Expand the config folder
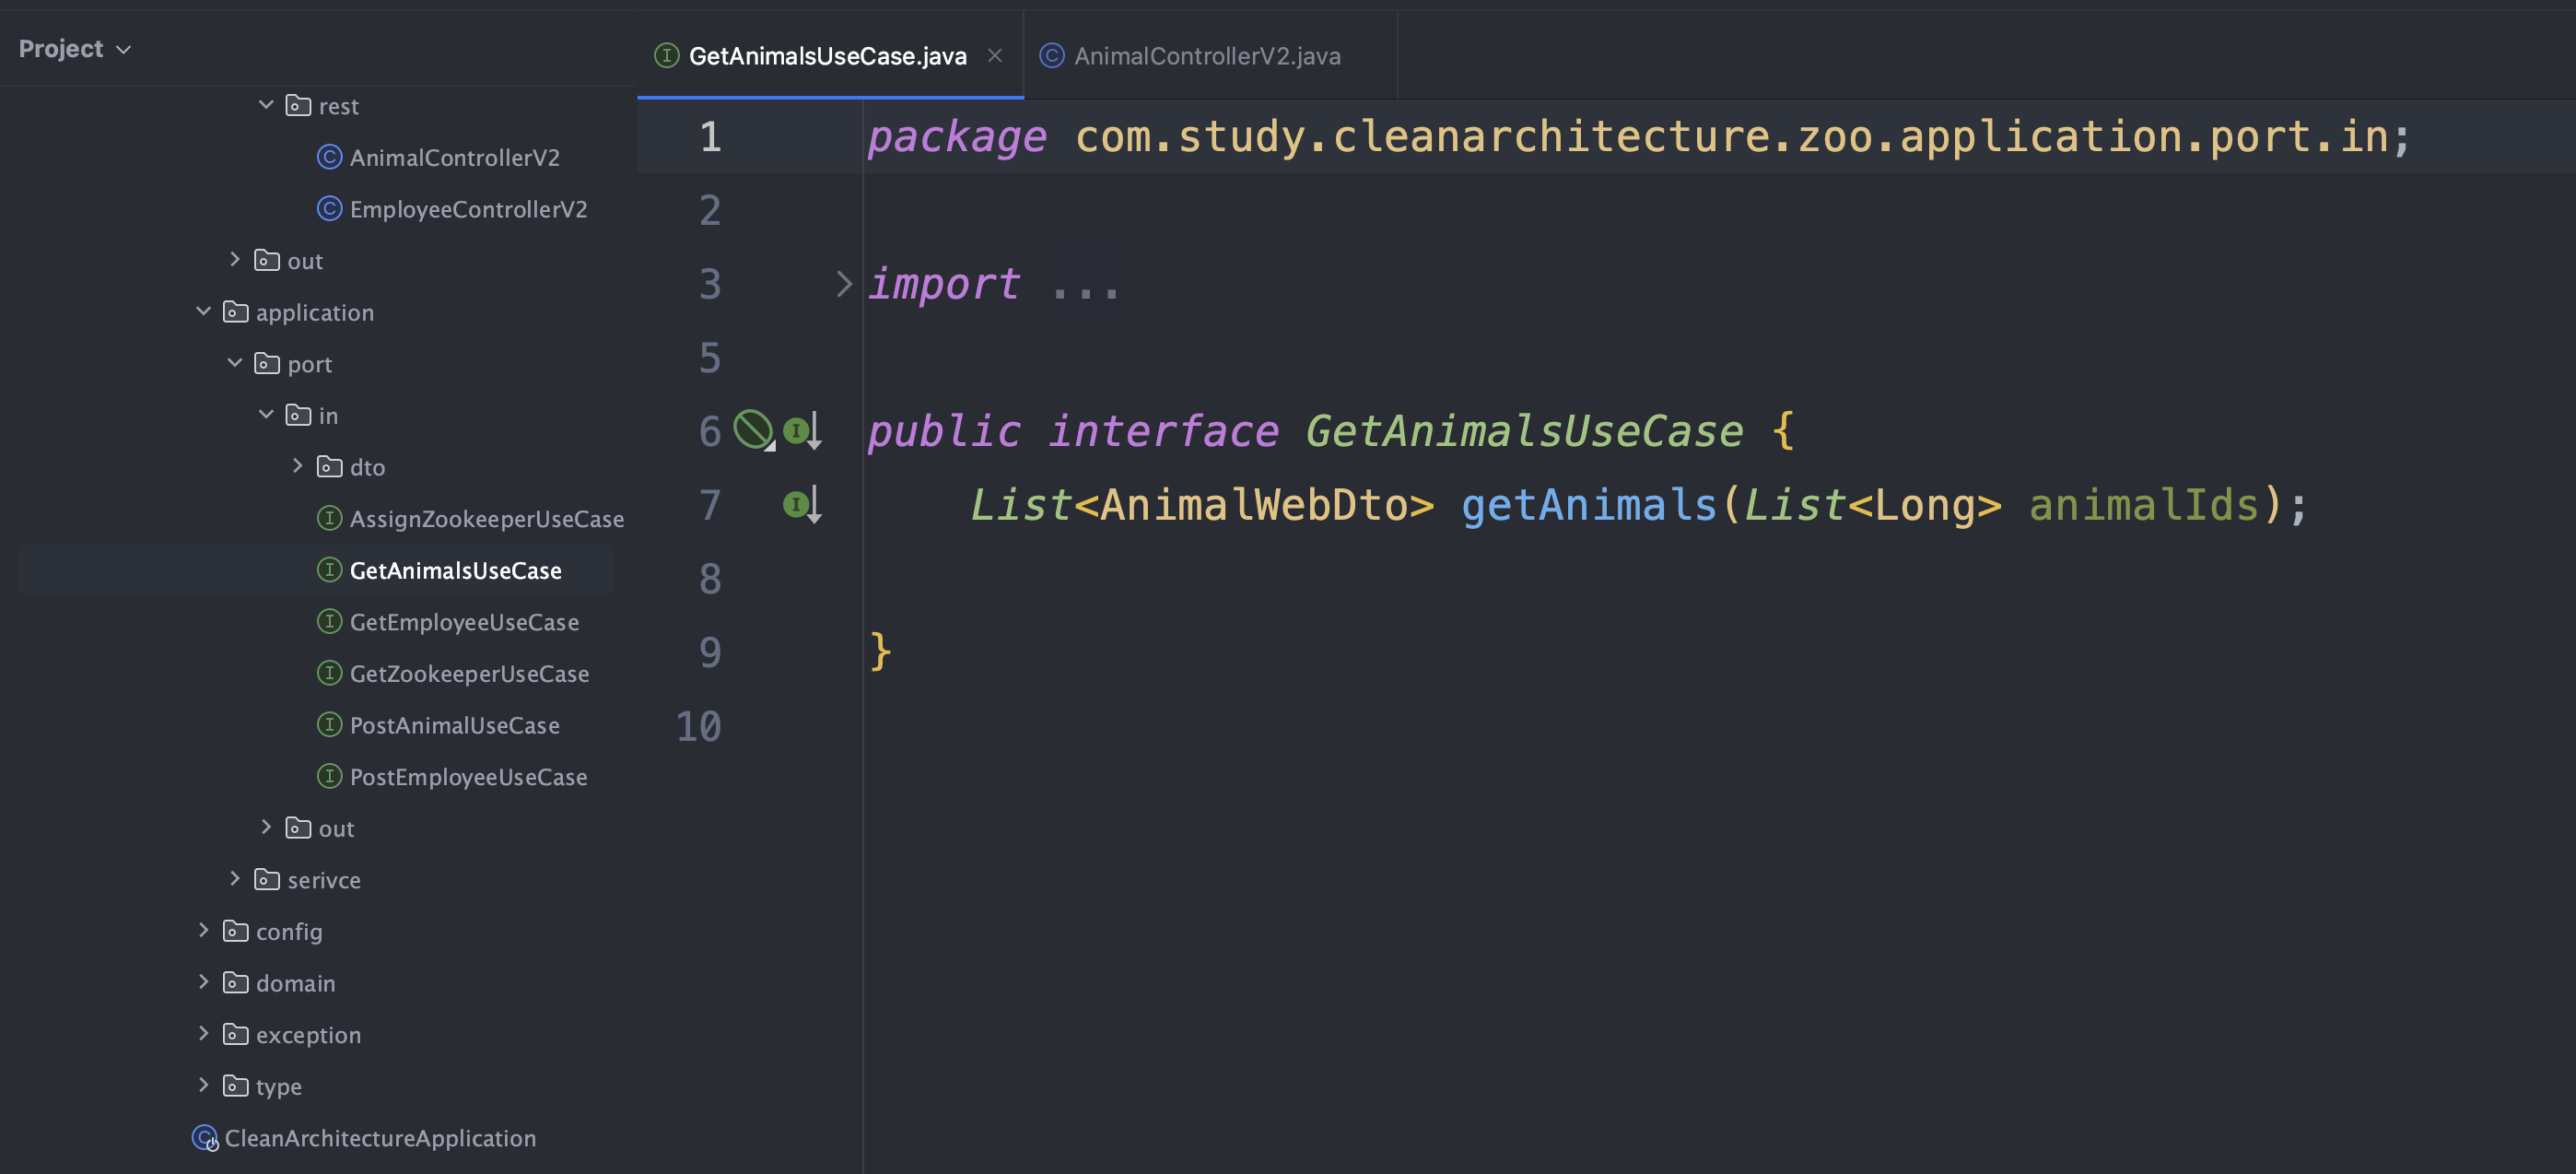The height and width of the screenshot is (1174, 2576). tap(203, 930)
